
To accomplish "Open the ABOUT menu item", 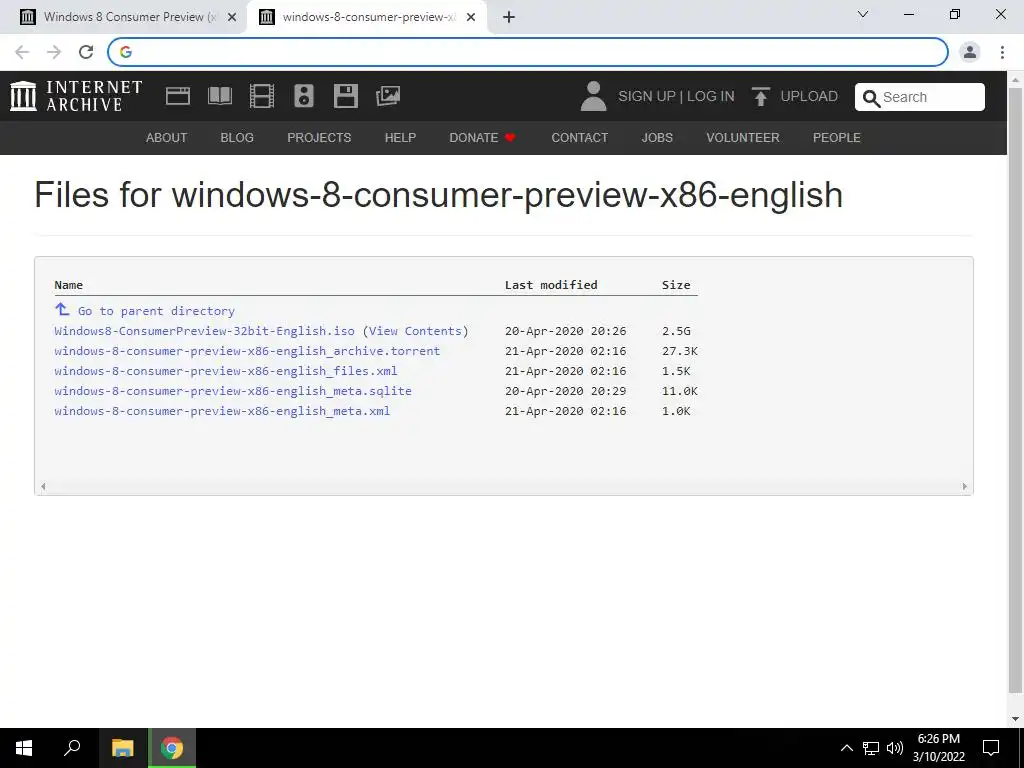I will click(167, 138).
